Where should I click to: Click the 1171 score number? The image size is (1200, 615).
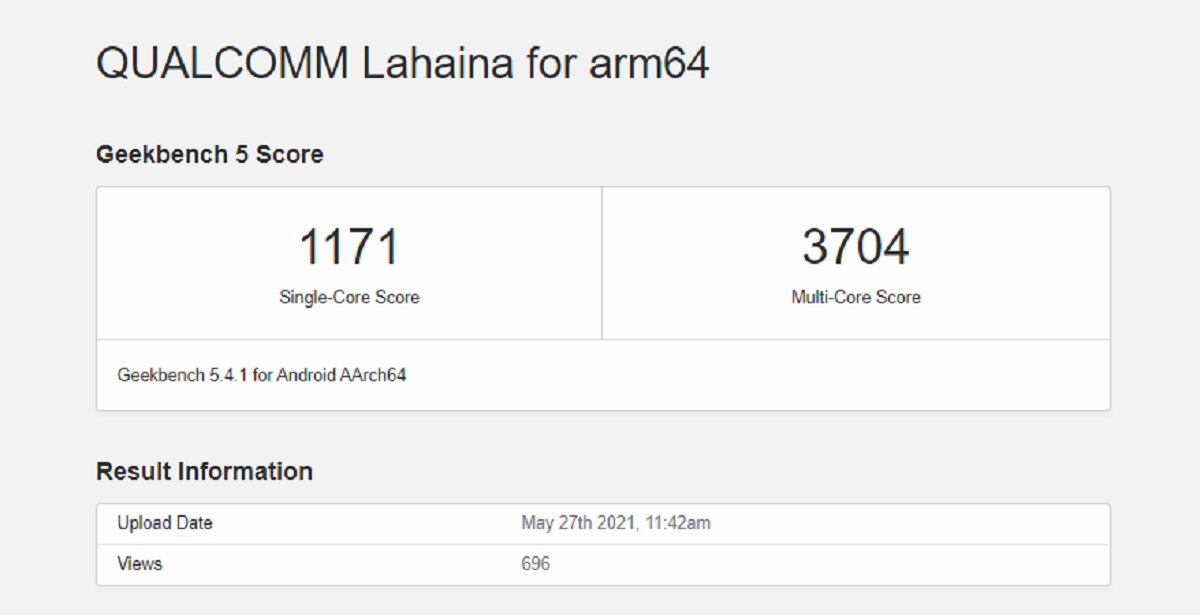point(349,247)
